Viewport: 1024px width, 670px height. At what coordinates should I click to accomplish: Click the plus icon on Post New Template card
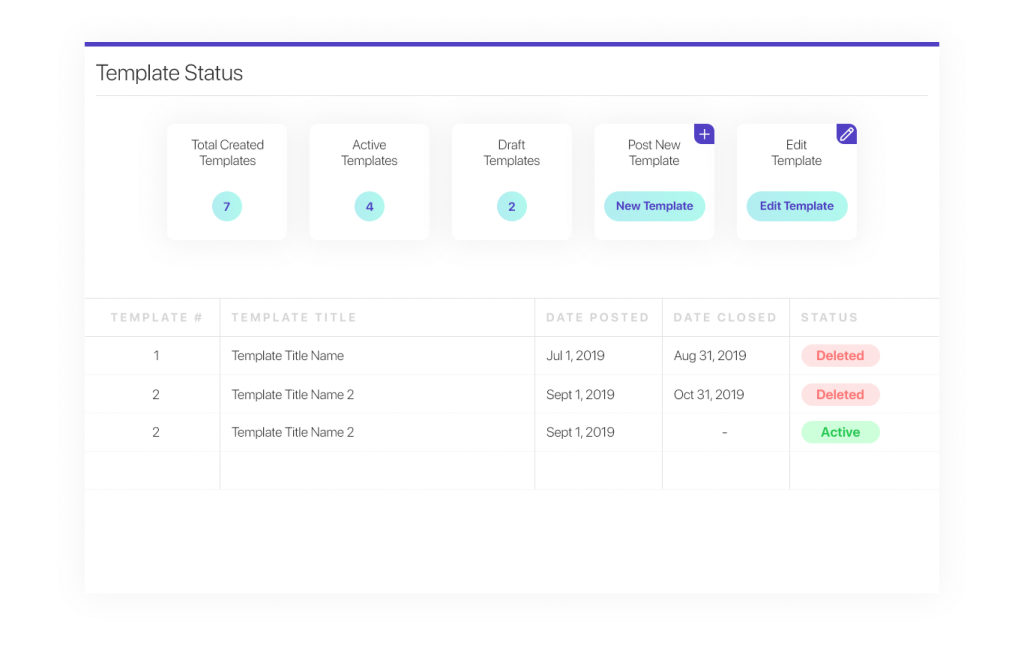click(704, 134)
